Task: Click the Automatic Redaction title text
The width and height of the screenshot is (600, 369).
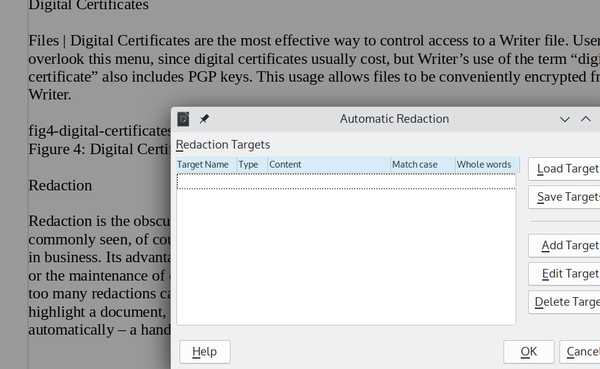Action: point(395,119)
